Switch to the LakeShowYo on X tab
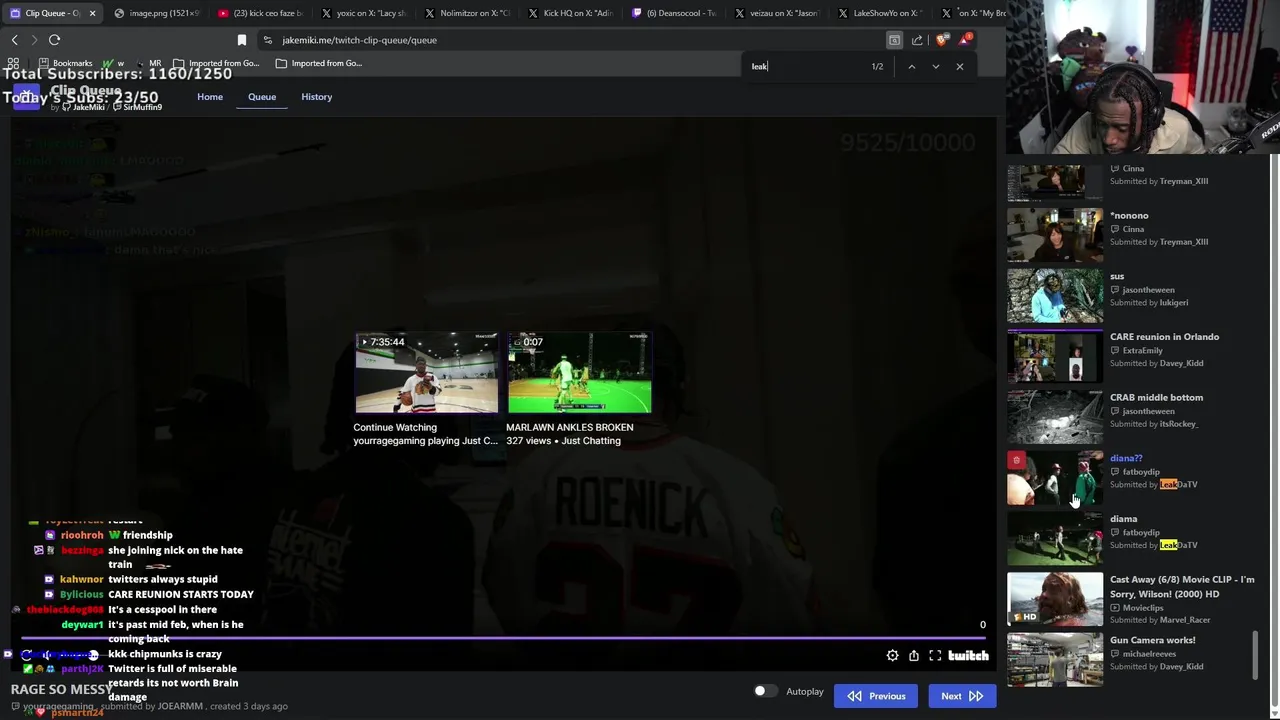The height and width of the screenshot is (720, 1280). tap(881, 13)
